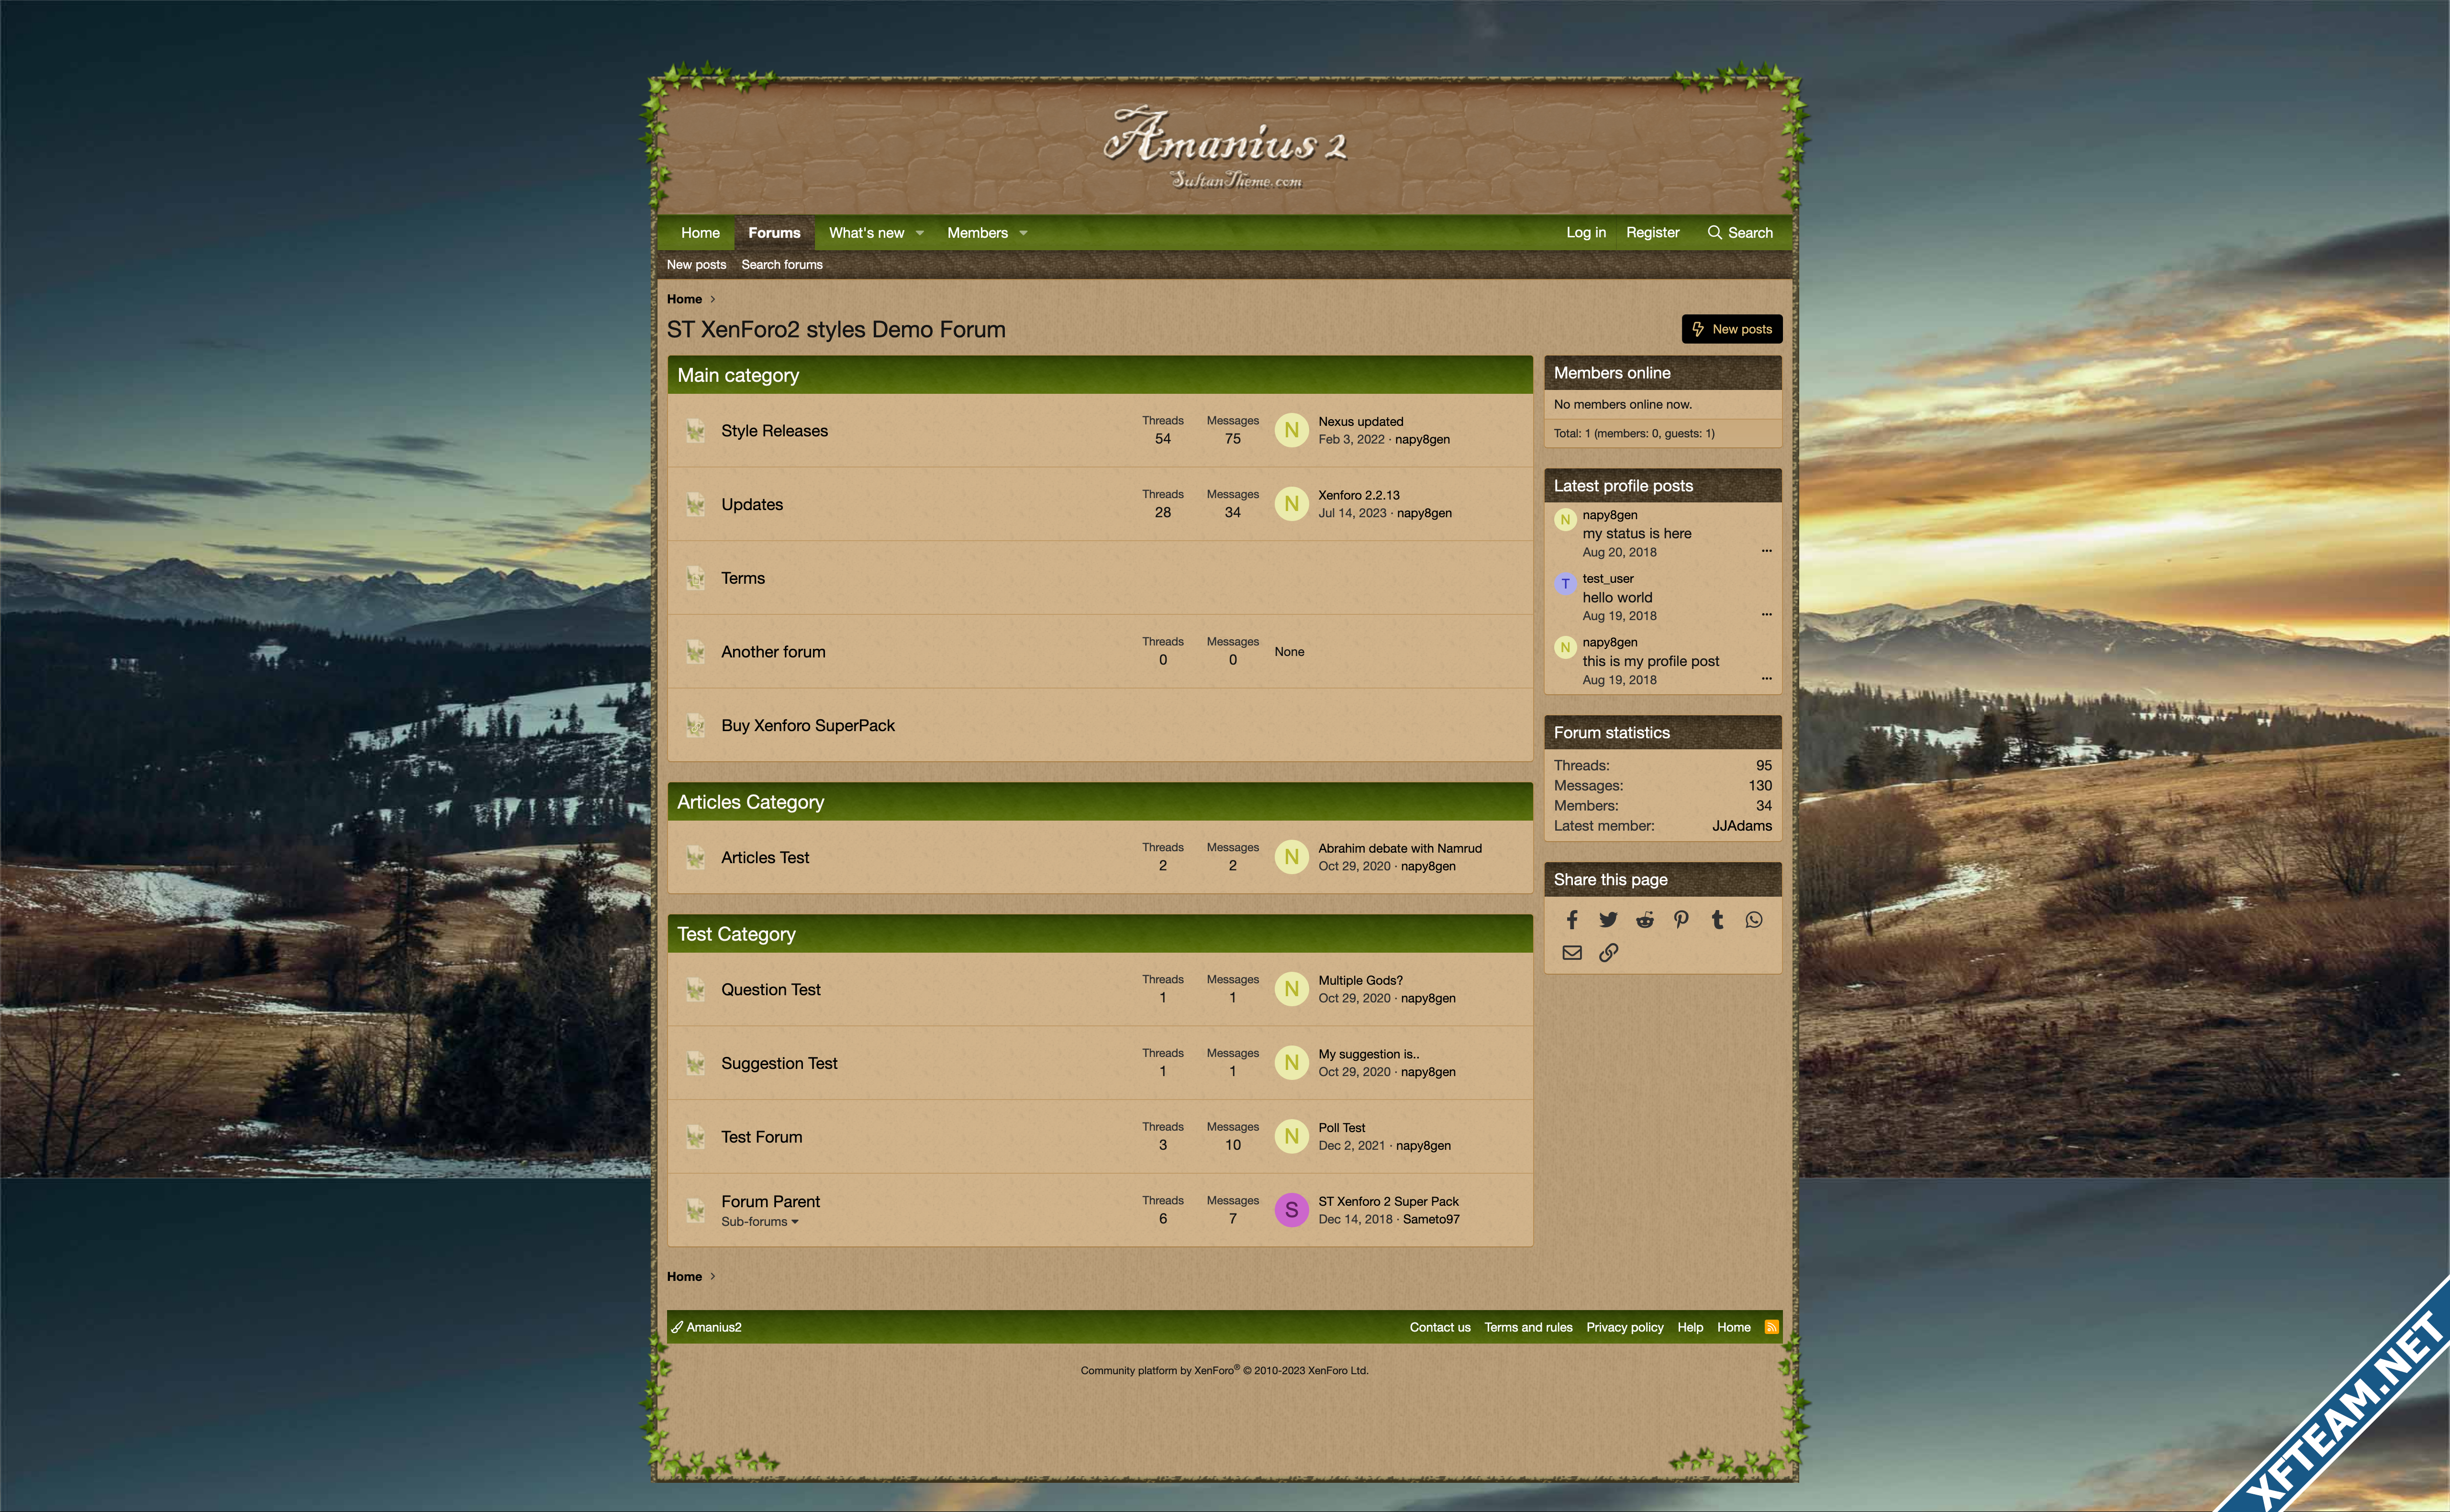Click Help in footer
Image resolution: width=2450 pixels, height=1512 pixels.
1690,1327
